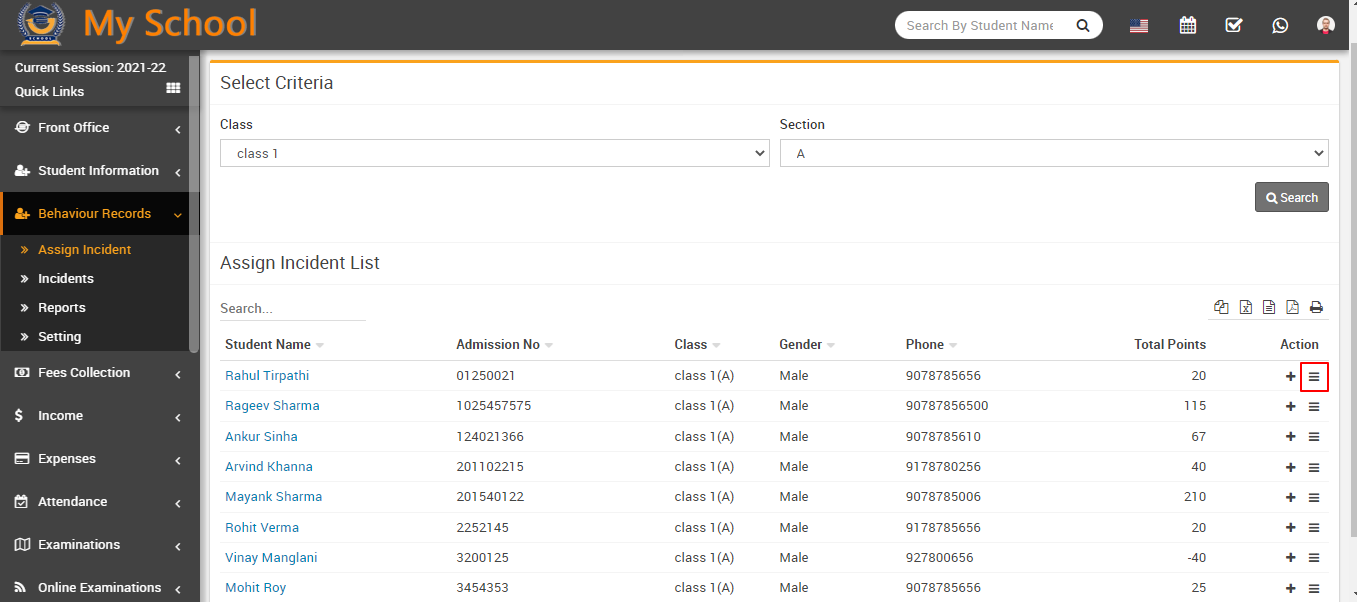The height and width of the screenshot is (602, 1357).
Task: Export the list to Excel
Action: tap(1245, 308)
